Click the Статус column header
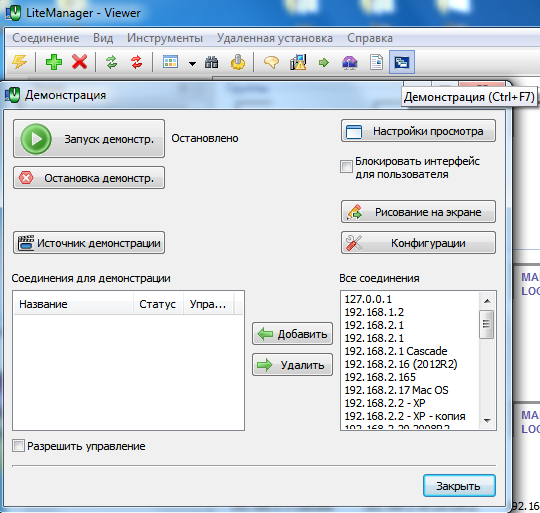Screen dimensions: 540x513 pyautogui.click(x=158, y=304)
